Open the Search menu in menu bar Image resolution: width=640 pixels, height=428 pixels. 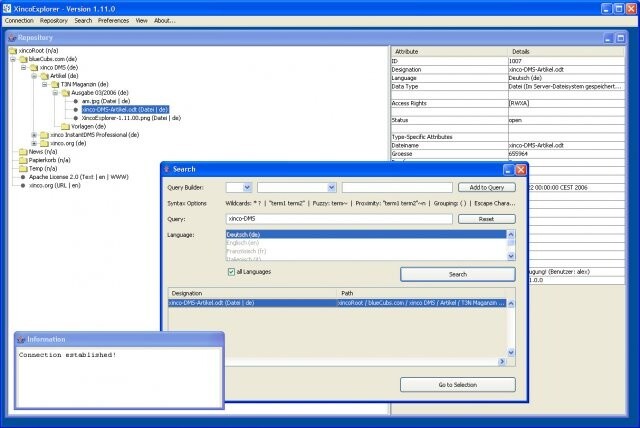(x=83, y=20)
